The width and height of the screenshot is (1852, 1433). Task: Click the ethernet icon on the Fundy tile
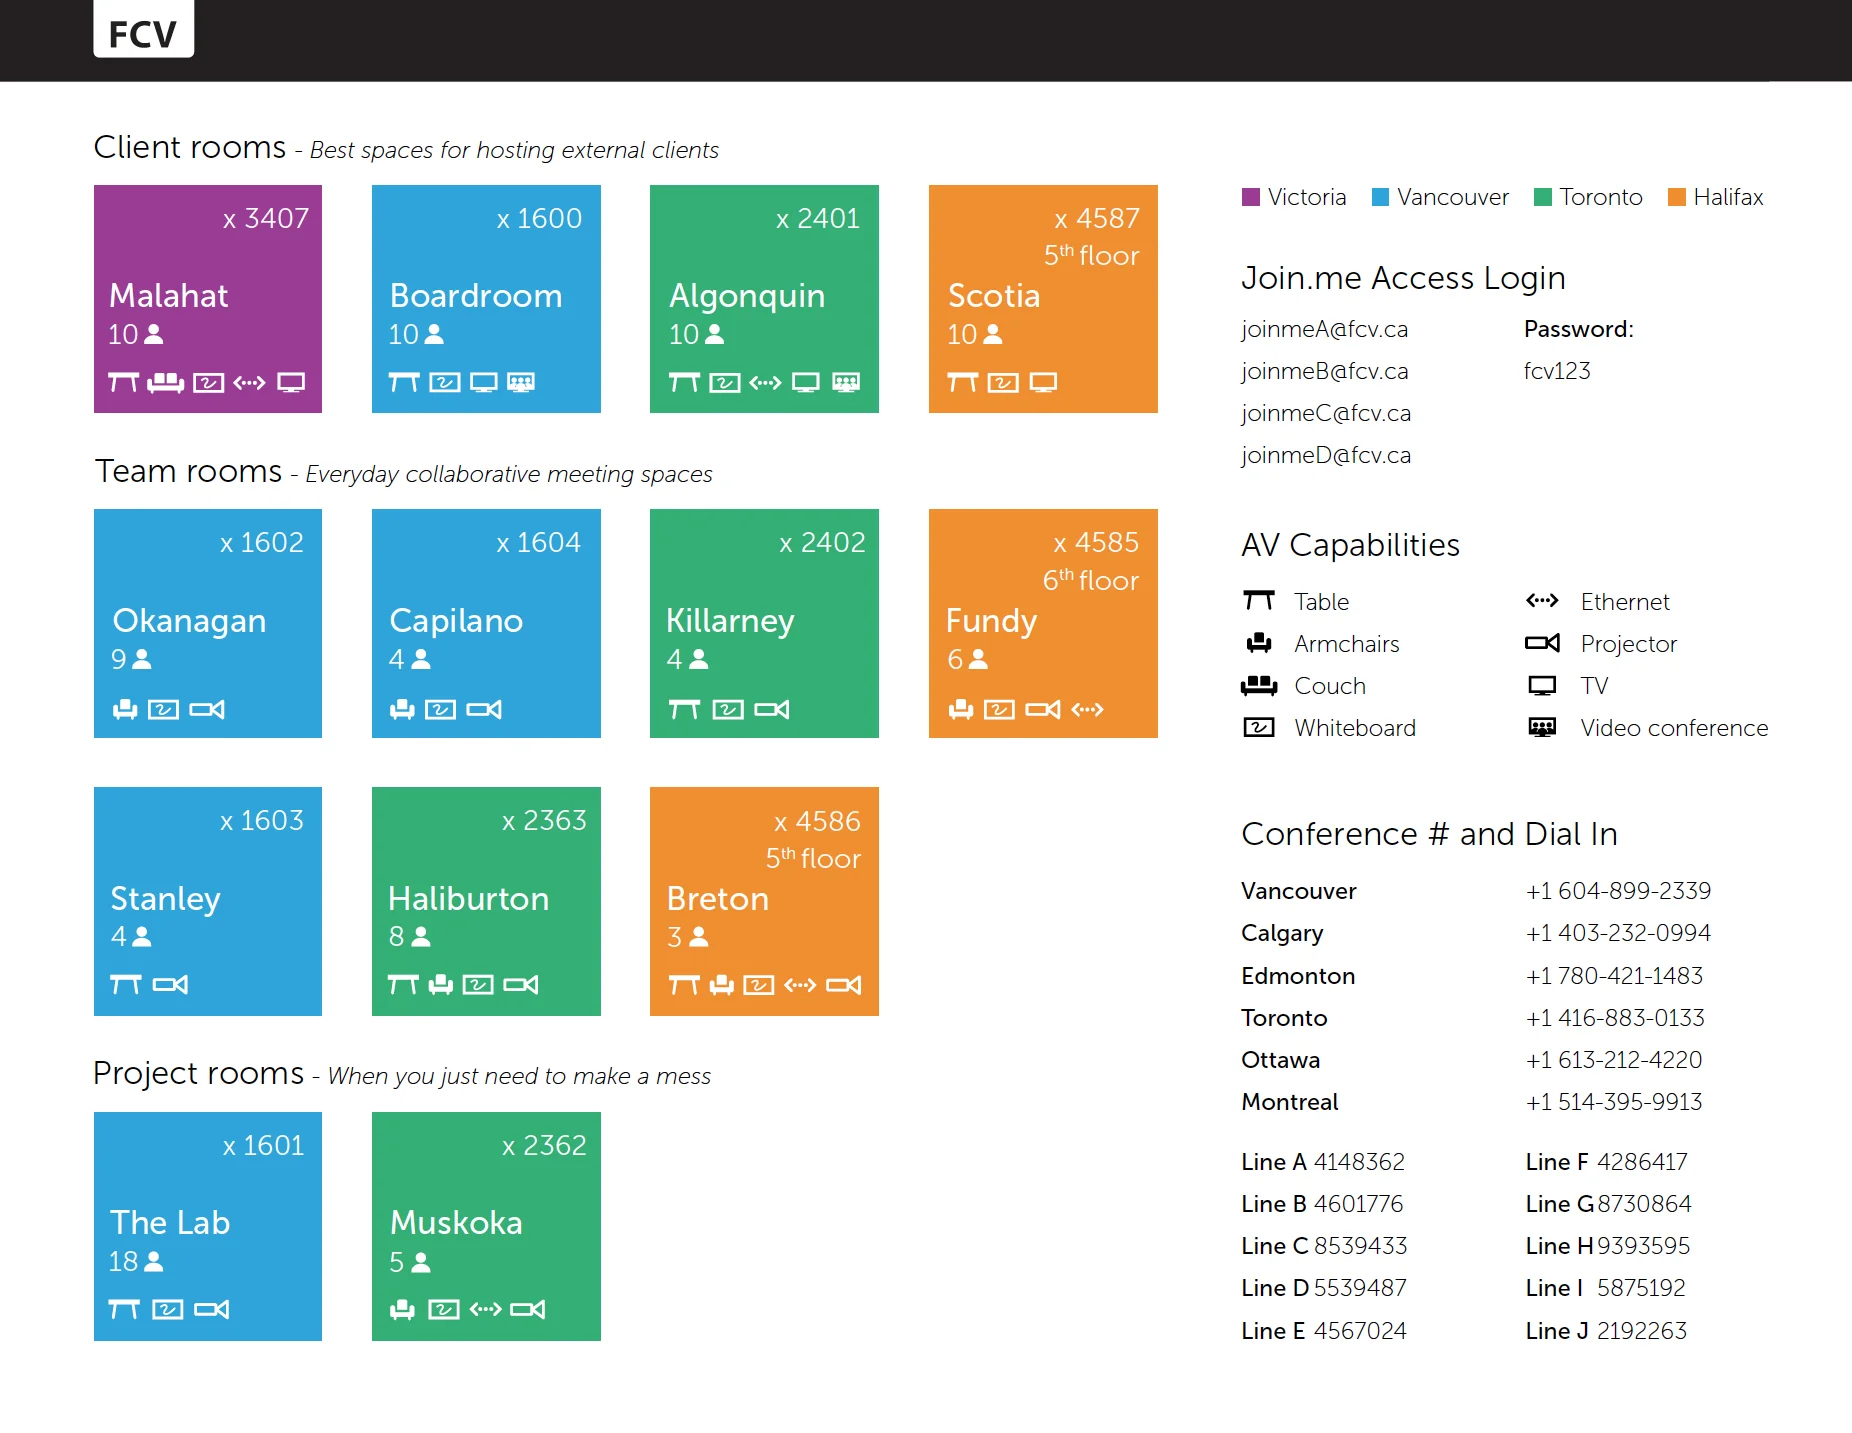[1087, 709]
